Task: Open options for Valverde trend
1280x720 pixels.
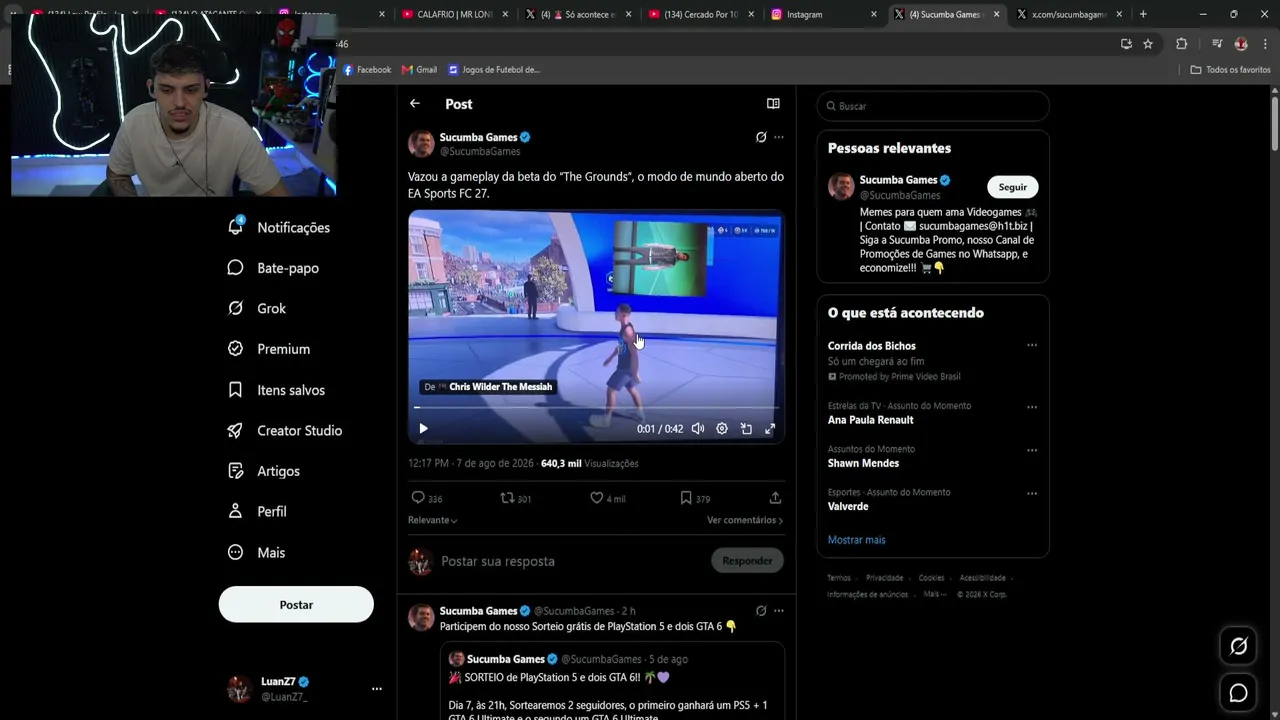Action: coord(1032,493)
